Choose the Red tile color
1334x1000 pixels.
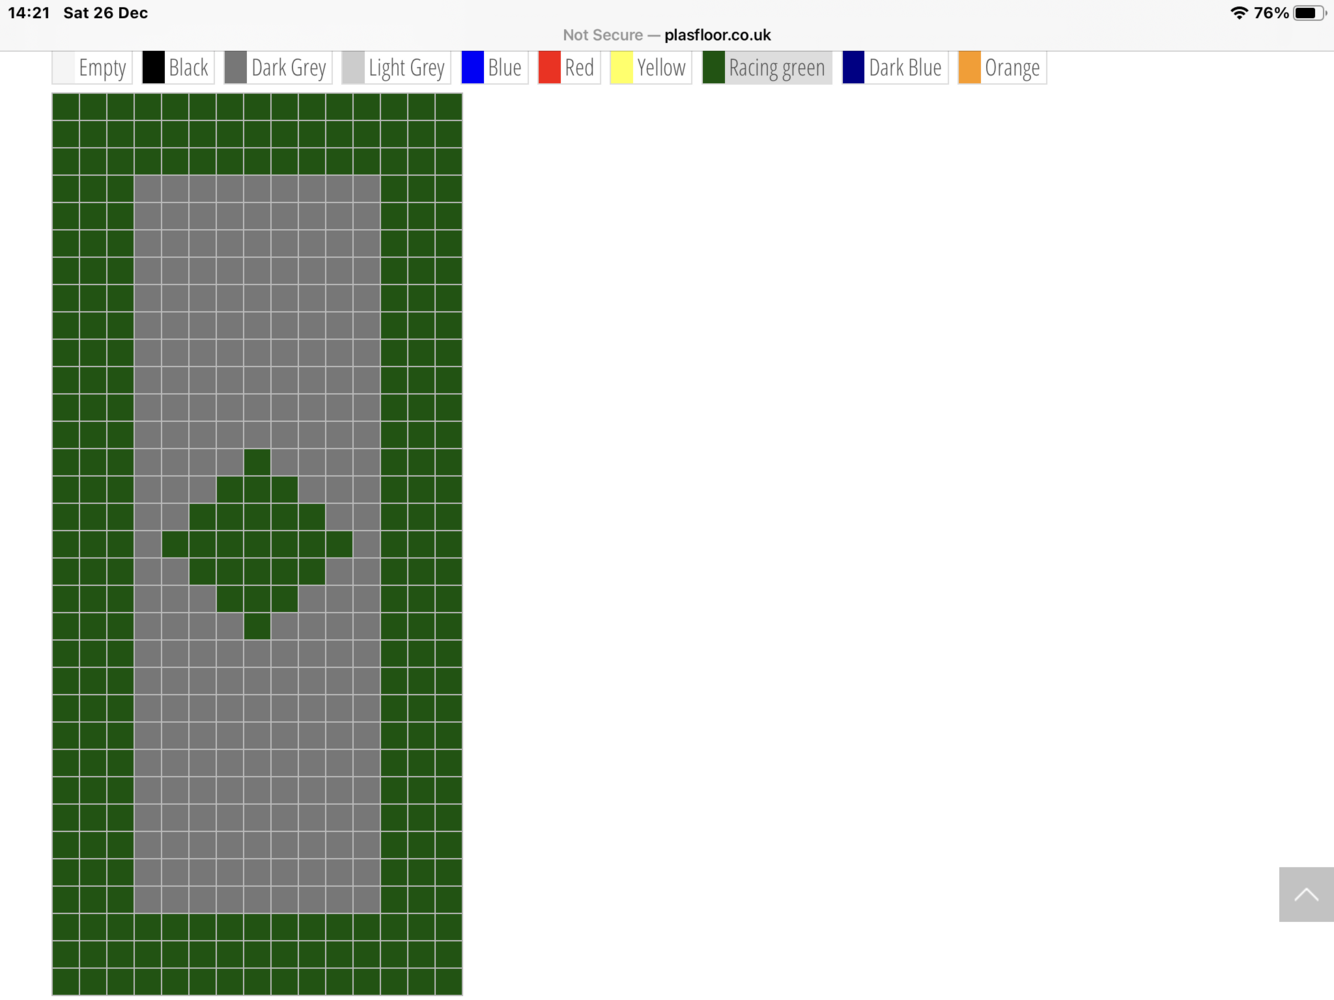[569, 67]
